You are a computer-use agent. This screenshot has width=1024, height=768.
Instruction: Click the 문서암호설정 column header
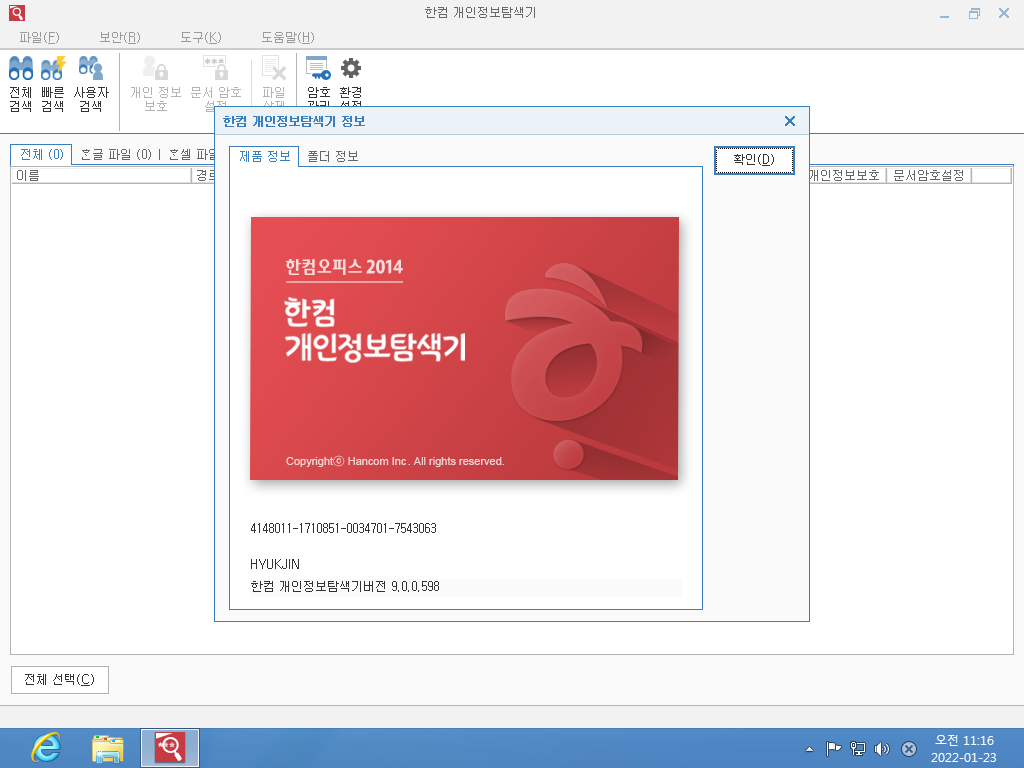[x=929, y=176]
